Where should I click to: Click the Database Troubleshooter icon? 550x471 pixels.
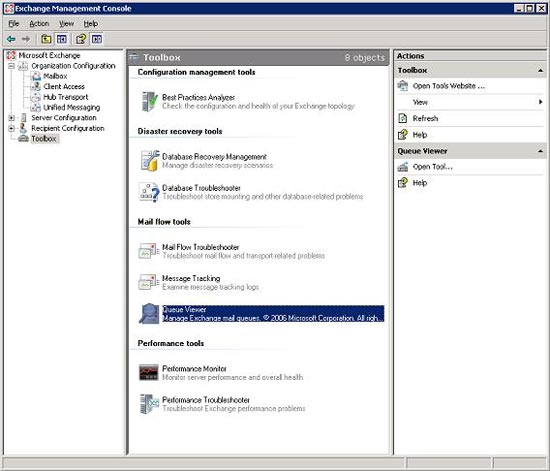(x=149, y=192)
